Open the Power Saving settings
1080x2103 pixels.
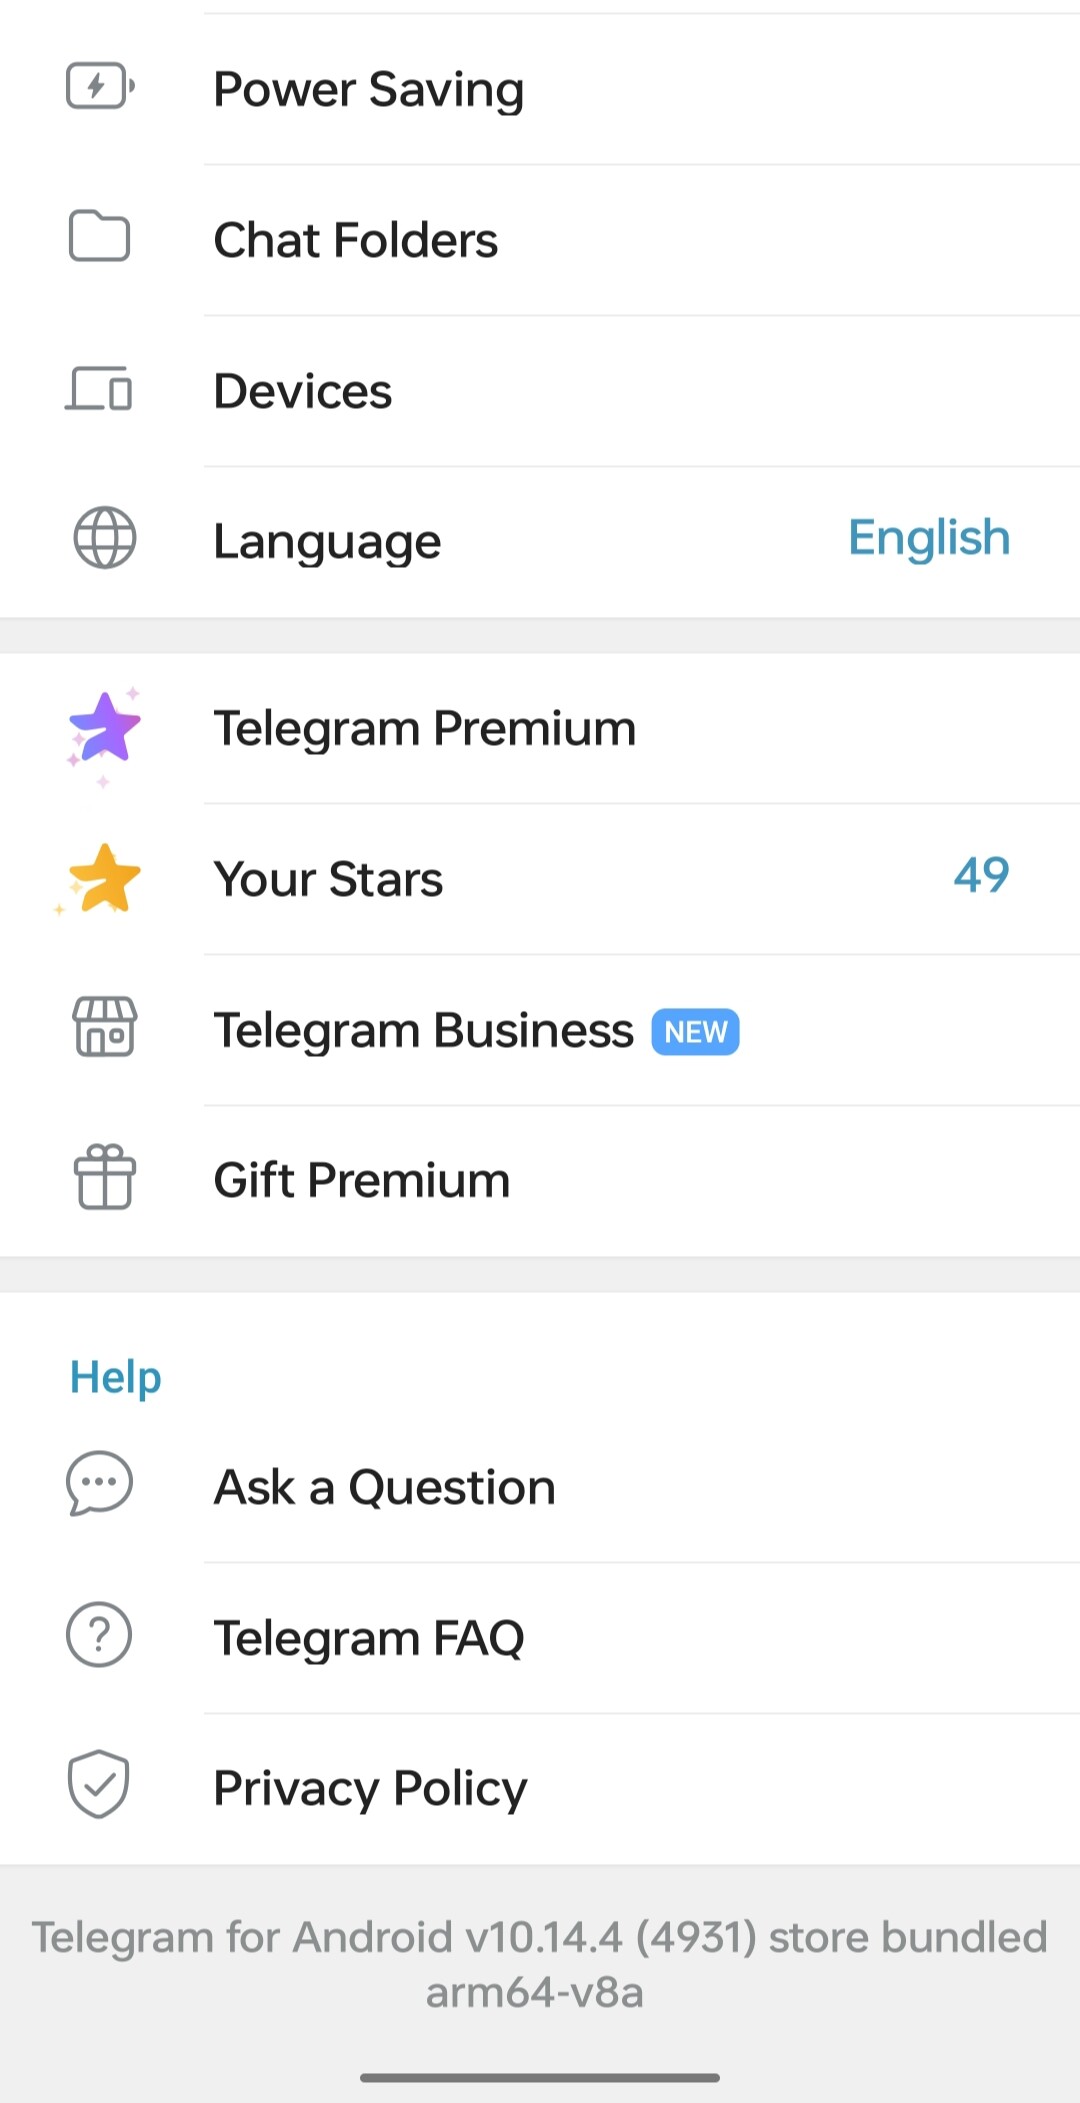(540, 89)
